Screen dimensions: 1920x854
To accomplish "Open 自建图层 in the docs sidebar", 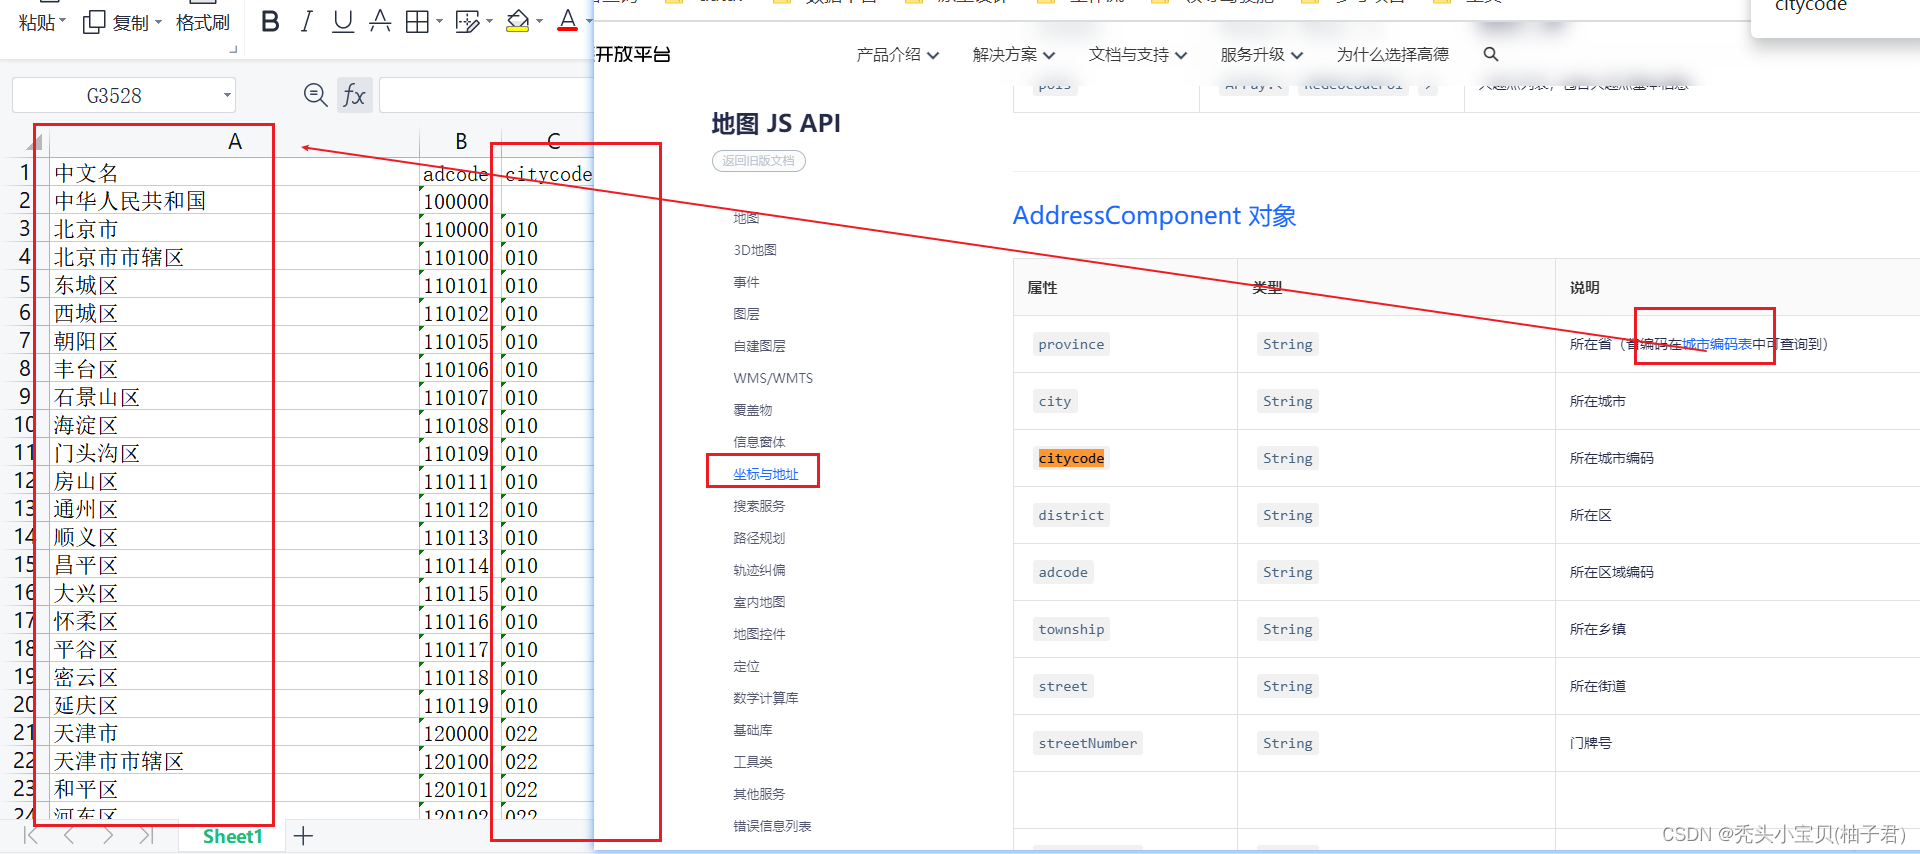I will pyautogui.click(x=759, y=346).
